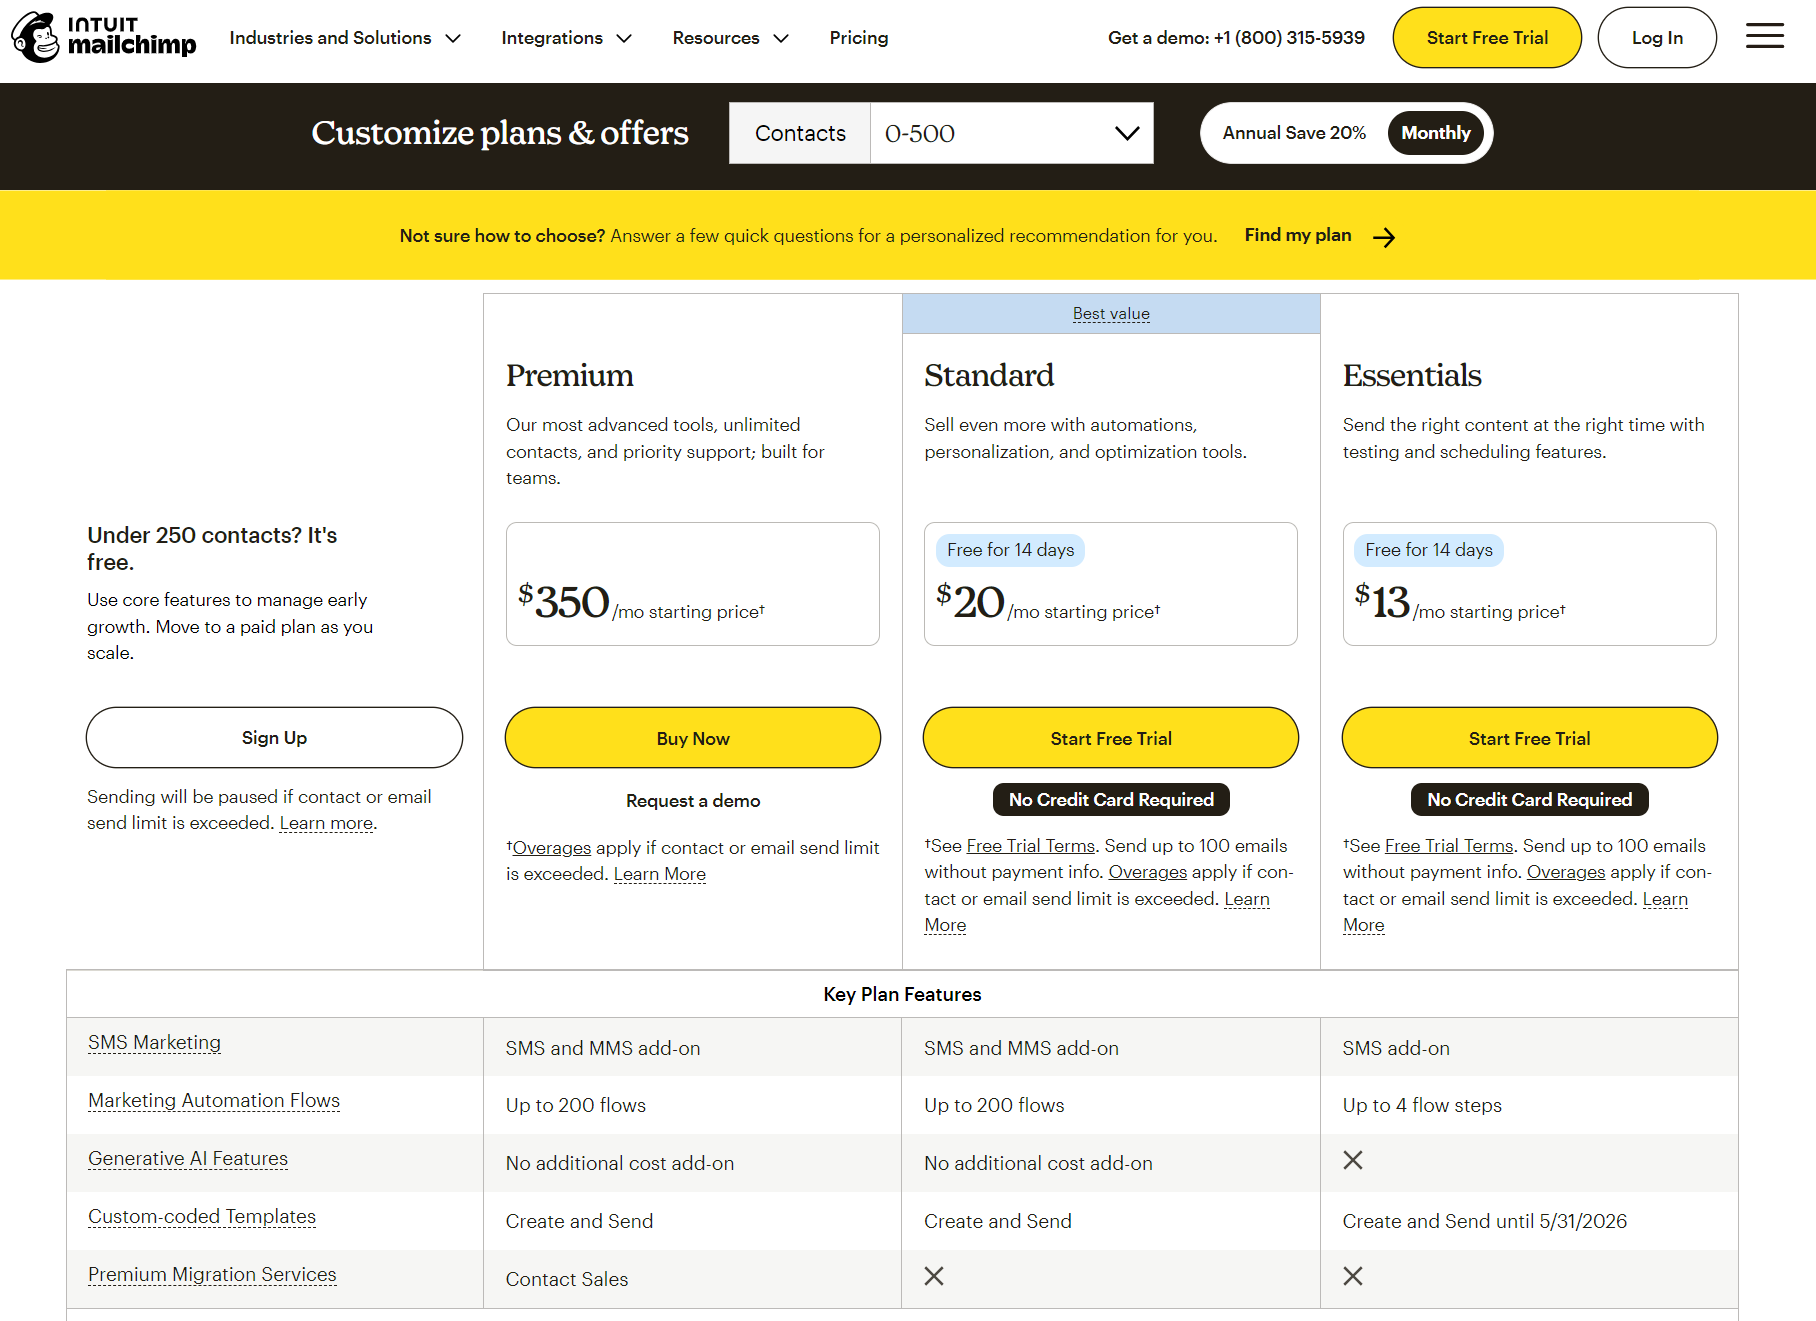This screenshot has width=1816, height=1321.
Task: Click Marketing Automation Flows link
Action: coord(214,1101)
